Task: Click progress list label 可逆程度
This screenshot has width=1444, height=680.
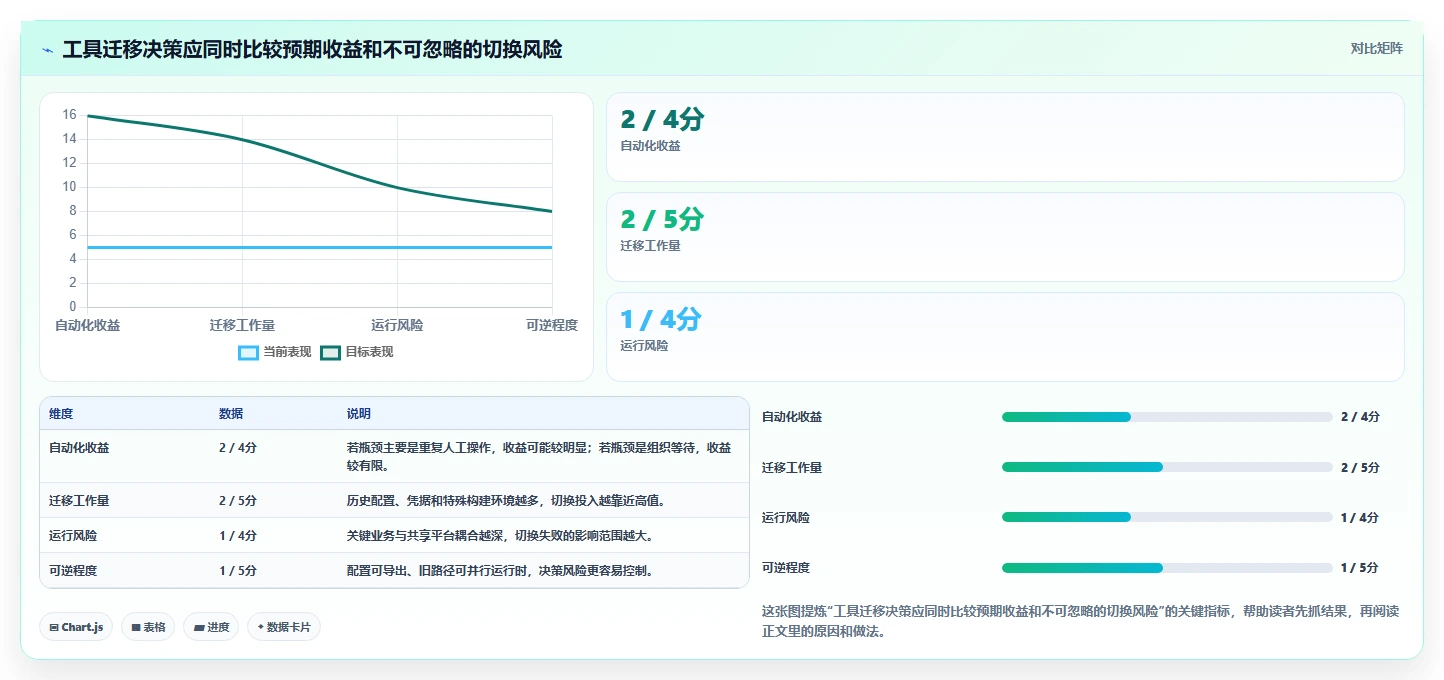Action: [x=786, y=567]
